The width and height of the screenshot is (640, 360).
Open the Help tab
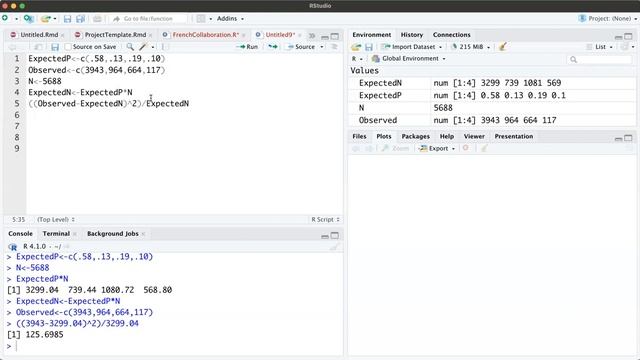pos(447,136)
